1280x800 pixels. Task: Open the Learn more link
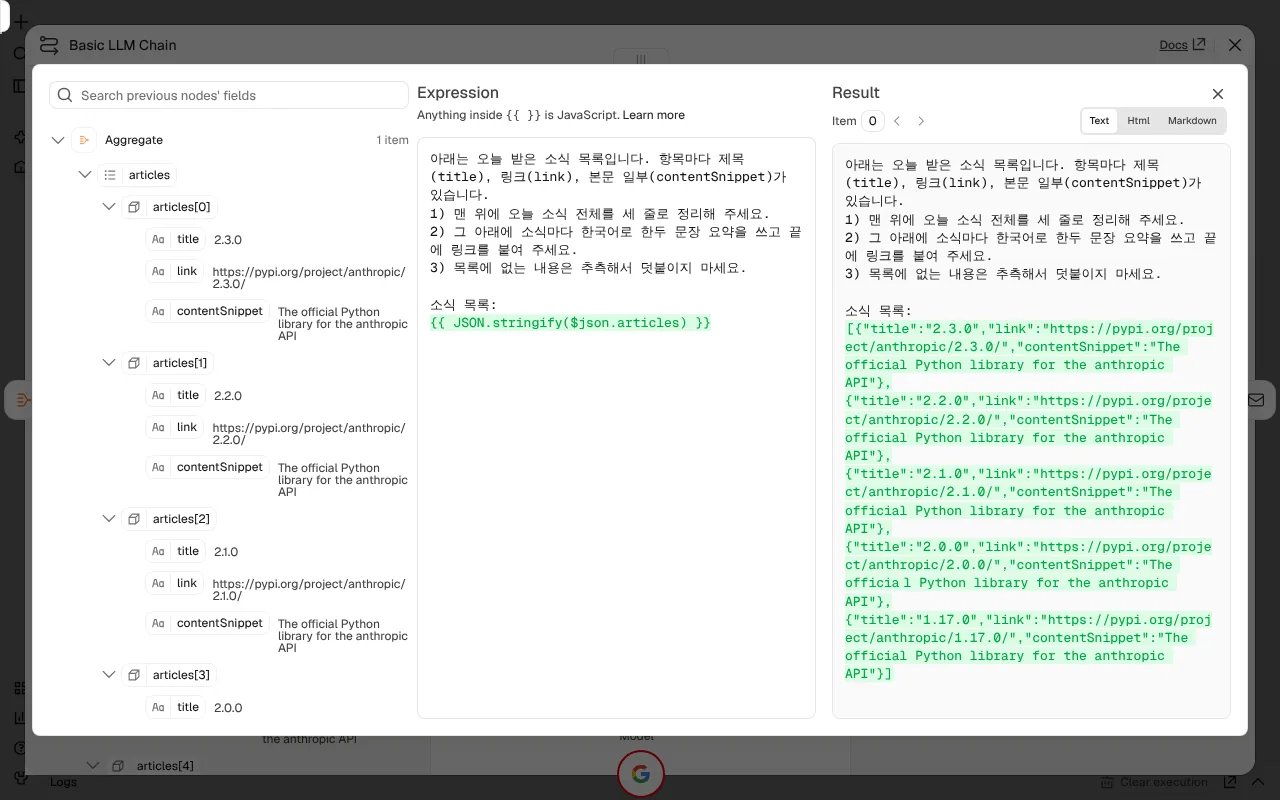coord(654,115)
